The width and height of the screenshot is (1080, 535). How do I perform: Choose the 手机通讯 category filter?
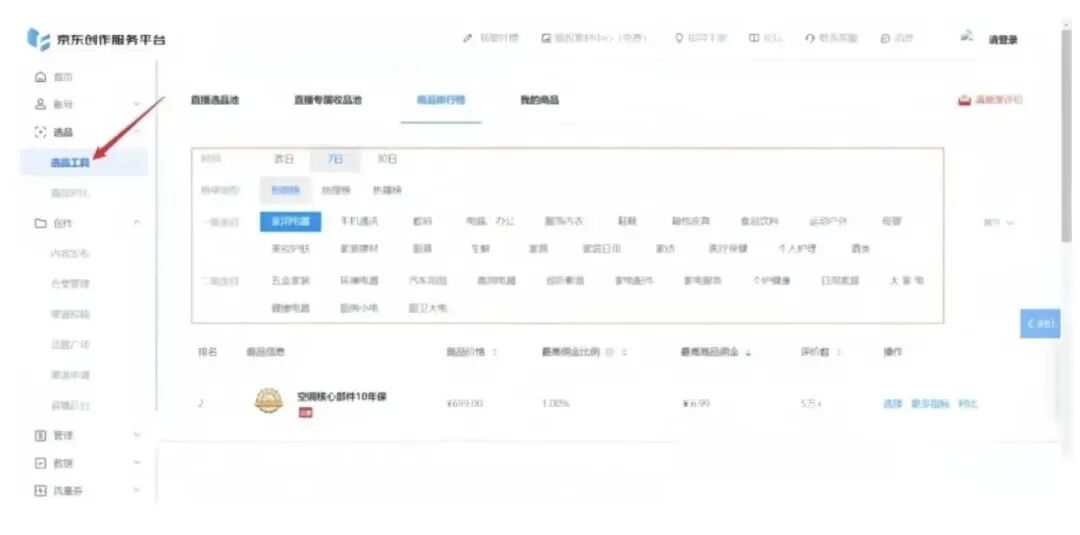[359, 221]
